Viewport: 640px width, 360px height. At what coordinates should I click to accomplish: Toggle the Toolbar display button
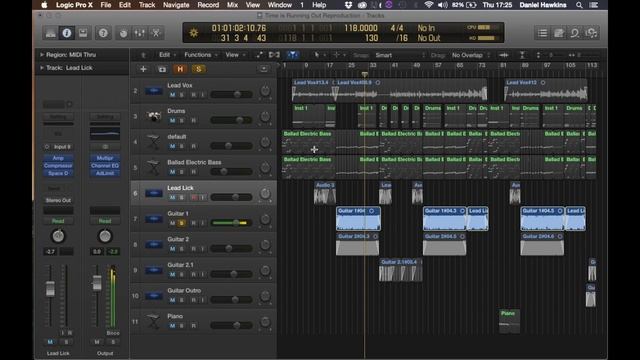(x=83, y=33)
